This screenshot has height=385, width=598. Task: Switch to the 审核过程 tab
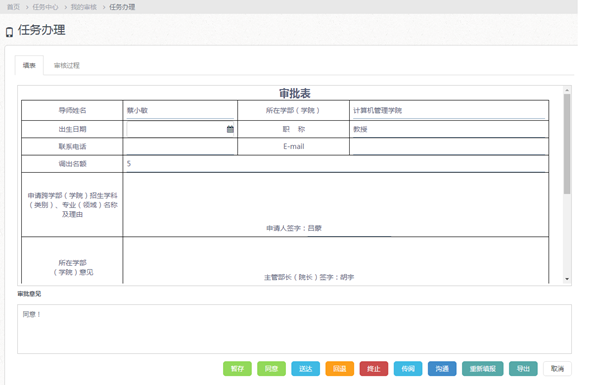point(67,65)
